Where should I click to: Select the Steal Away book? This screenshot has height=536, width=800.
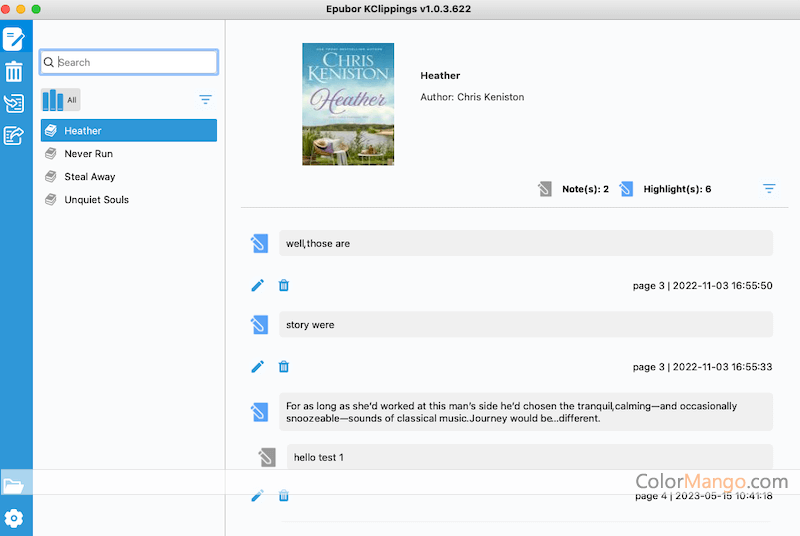click(89, 177)
